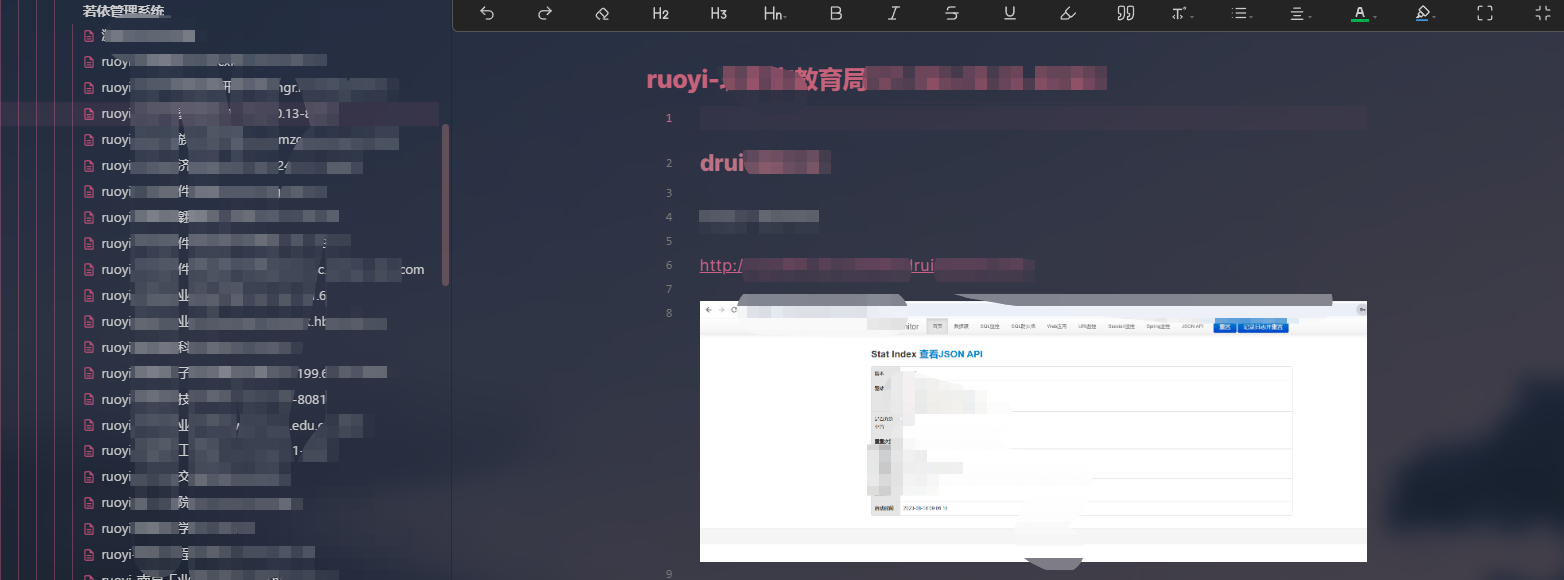The image size is (1564, 580).
Task: Apply the green-underlined font color A
Action: 1358,13
